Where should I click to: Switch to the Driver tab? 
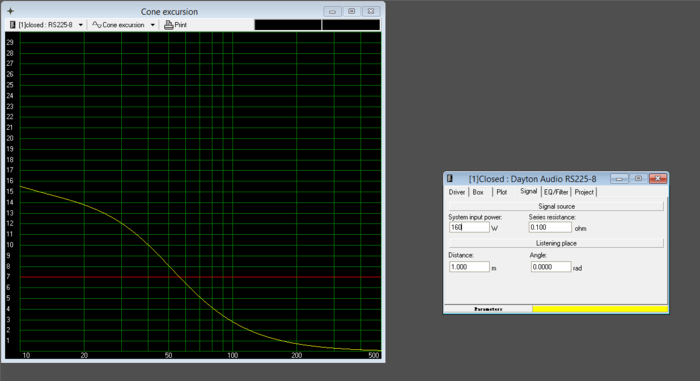point(457,192)
